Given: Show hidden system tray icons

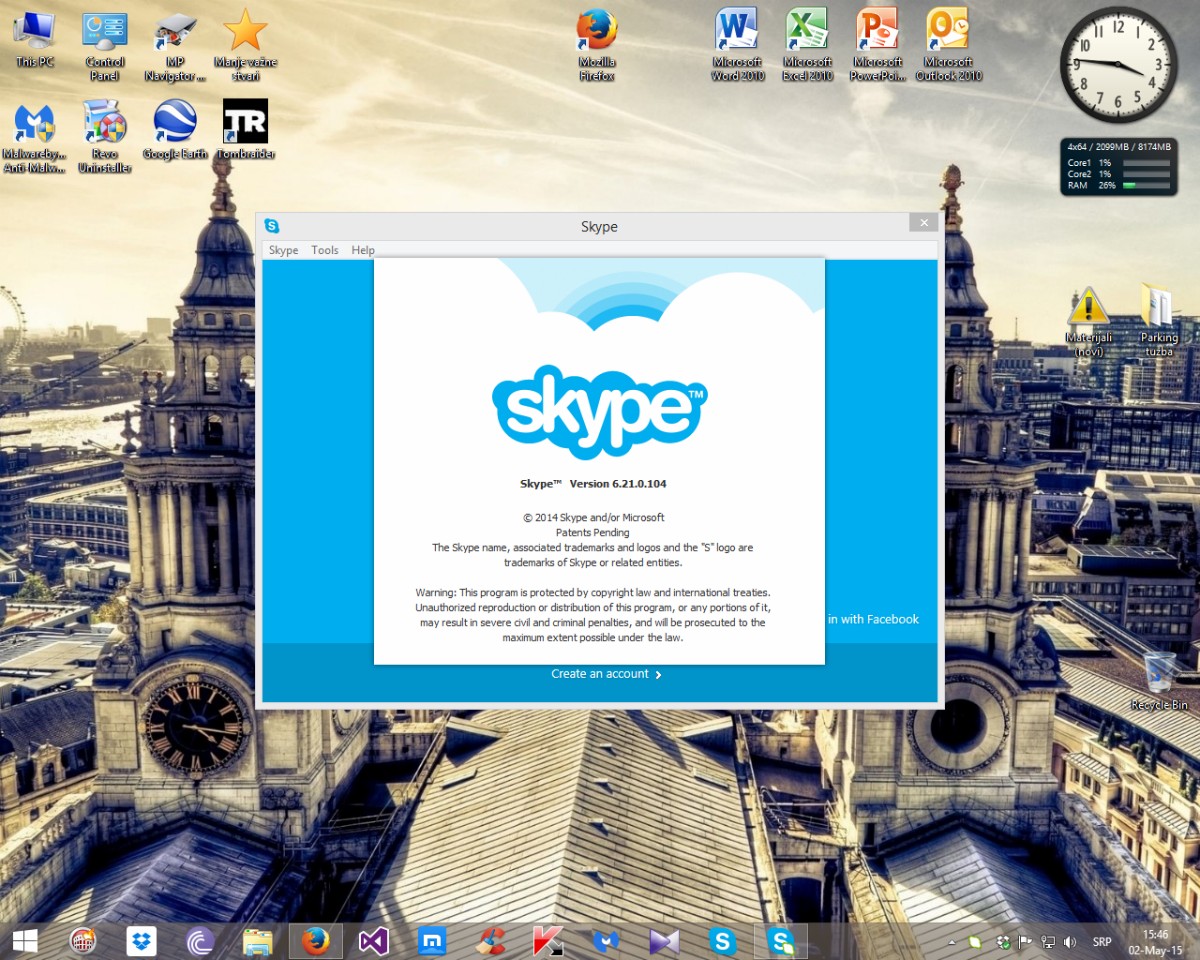Looking at the screenshot, I should point(951,942).
